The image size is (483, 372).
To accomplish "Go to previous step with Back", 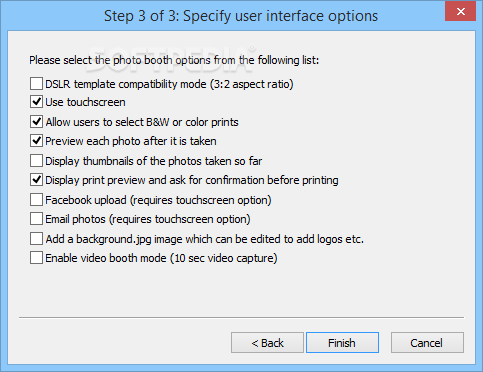I will 267,342.
